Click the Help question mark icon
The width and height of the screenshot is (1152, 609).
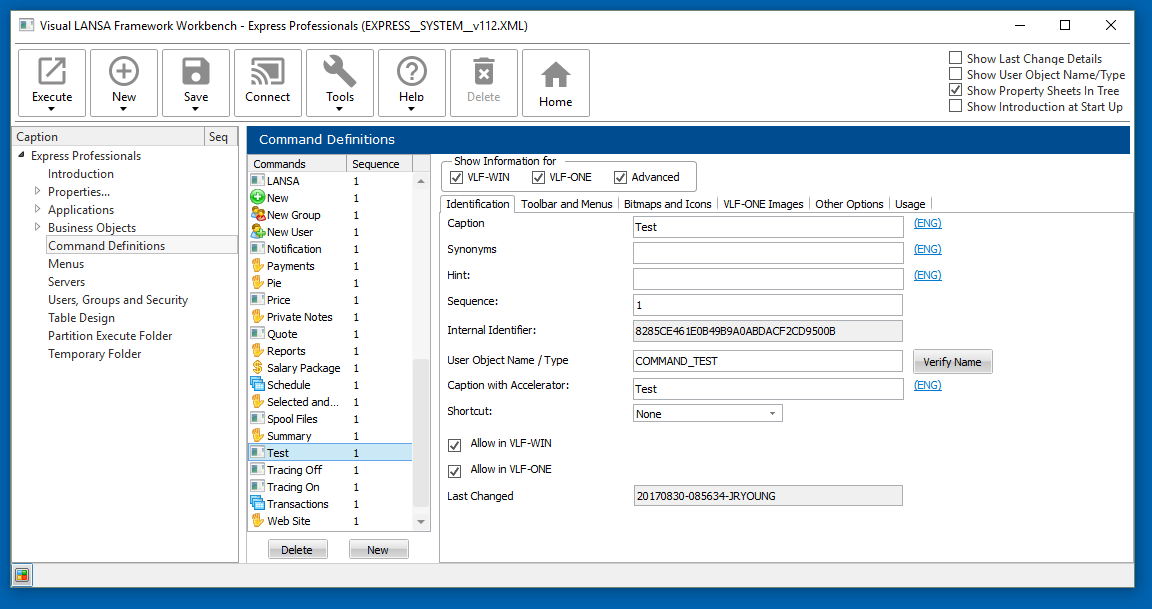tap(411, 71)
